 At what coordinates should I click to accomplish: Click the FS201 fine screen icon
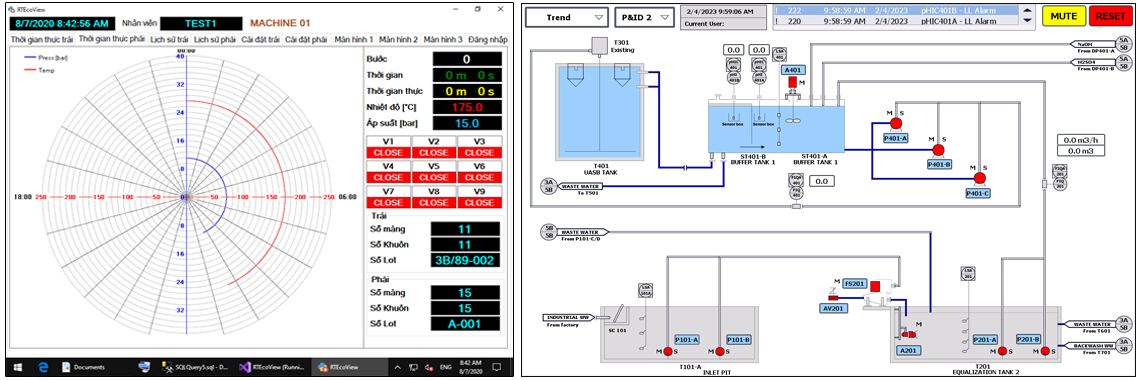click(x=875, y=286)
